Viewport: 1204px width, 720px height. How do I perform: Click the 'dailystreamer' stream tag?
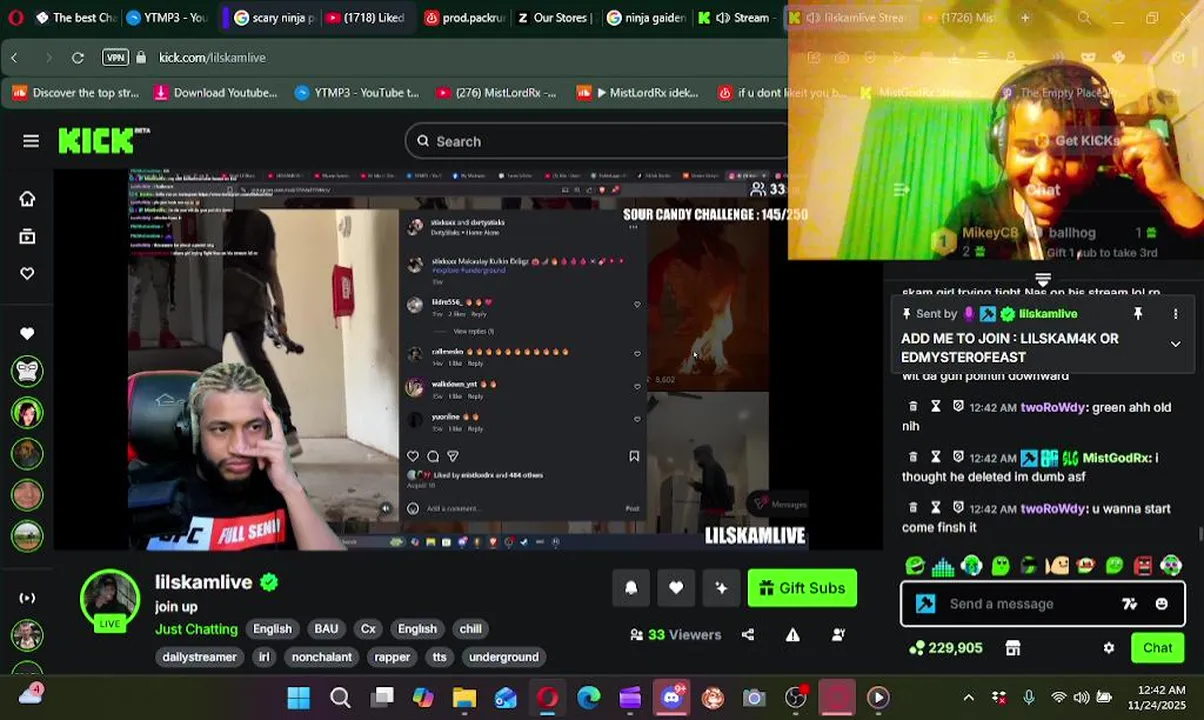click(199, 657)
